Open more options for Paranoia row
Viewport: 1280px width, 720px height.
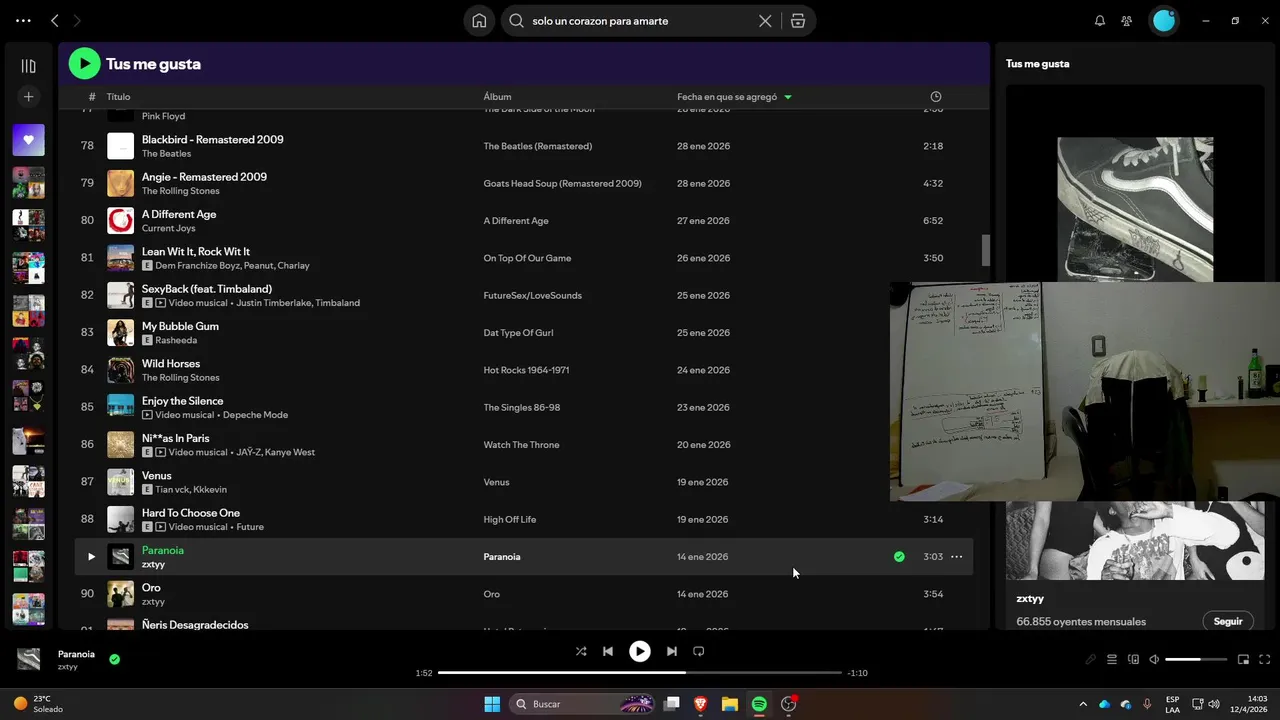pyautogui.click(x=957, y=557)
